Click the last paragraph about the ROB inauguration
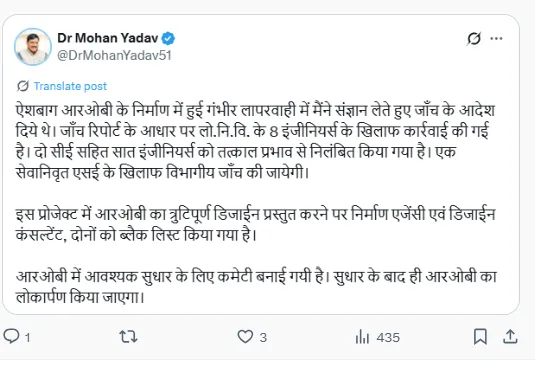Image resolution: width=535 pixels, height=372 pixels. click(256, 287)
